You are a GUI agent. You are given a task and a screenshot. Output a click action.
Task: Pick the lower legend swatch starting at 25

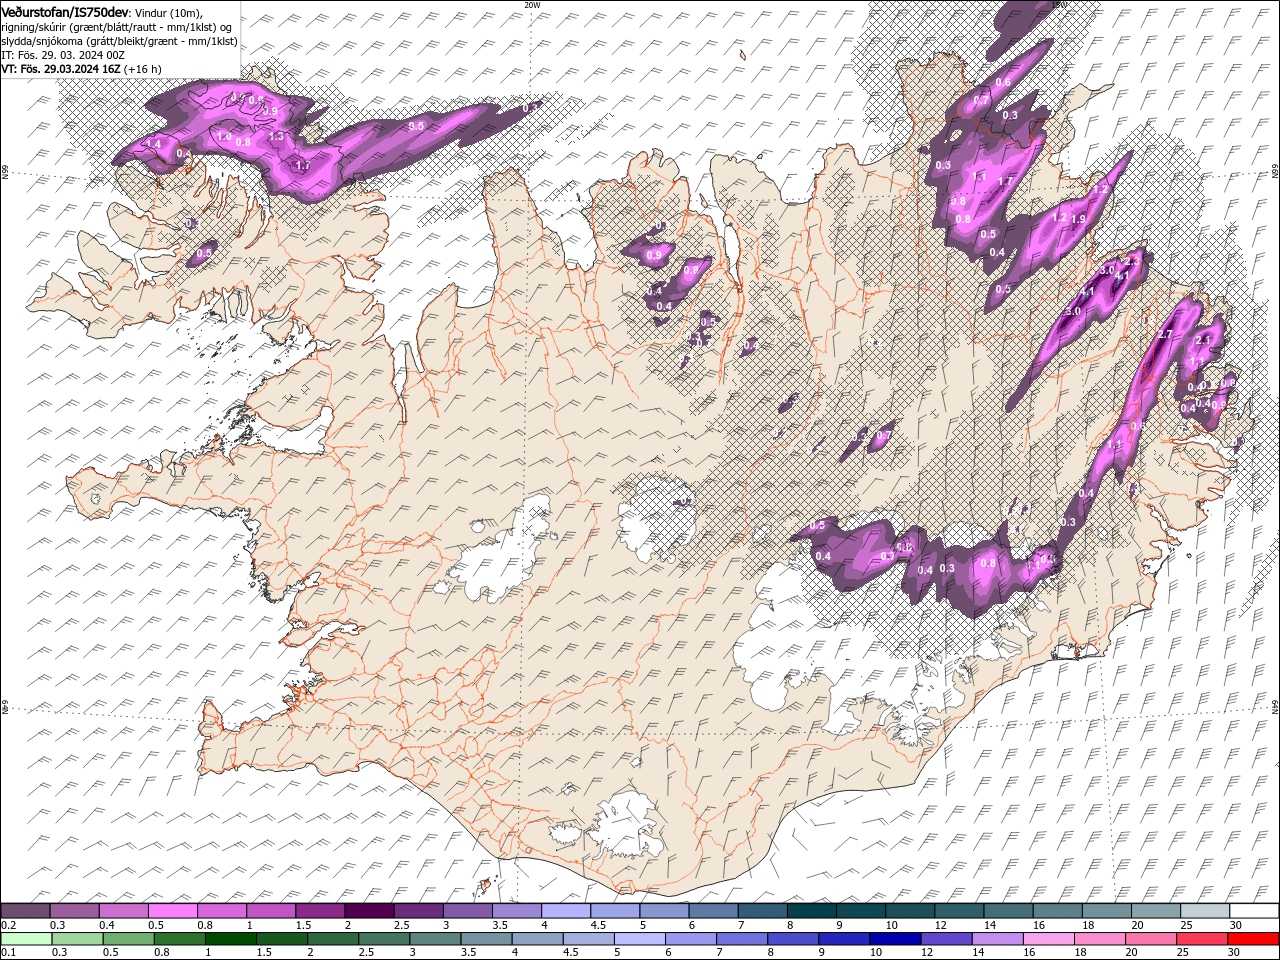click(1201, 939)
